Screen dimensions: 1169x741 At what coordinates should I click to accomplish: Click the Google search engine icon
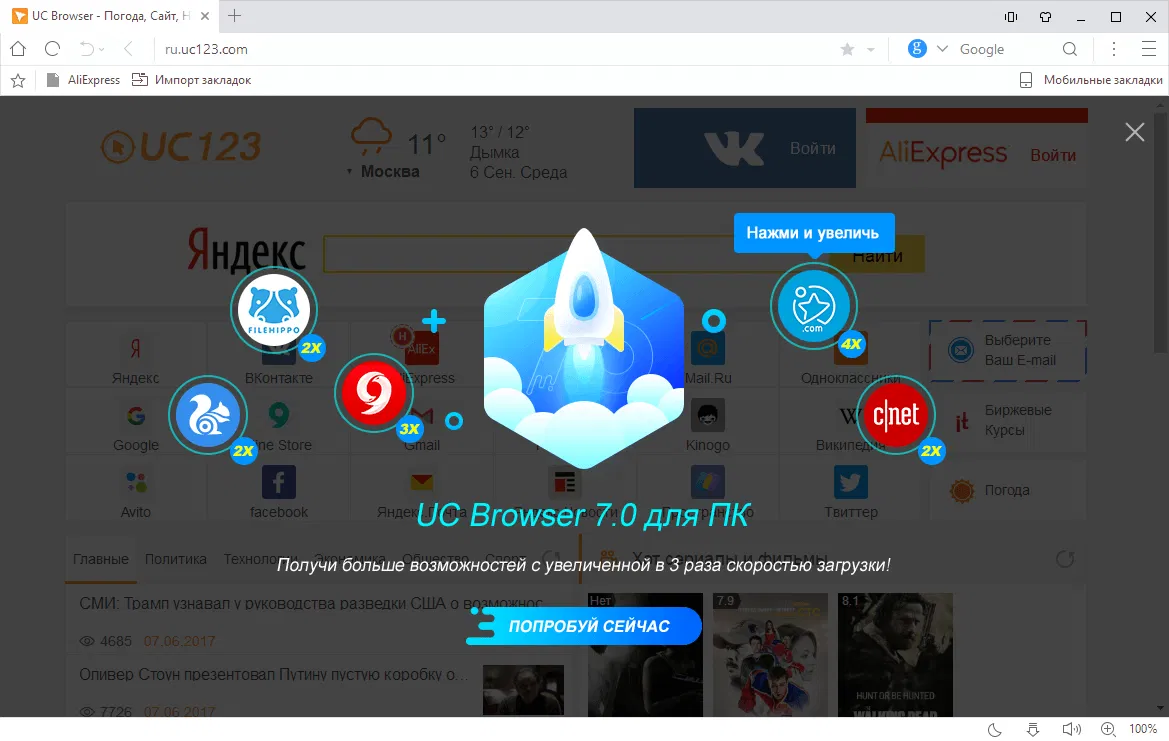tap(917, 48)
